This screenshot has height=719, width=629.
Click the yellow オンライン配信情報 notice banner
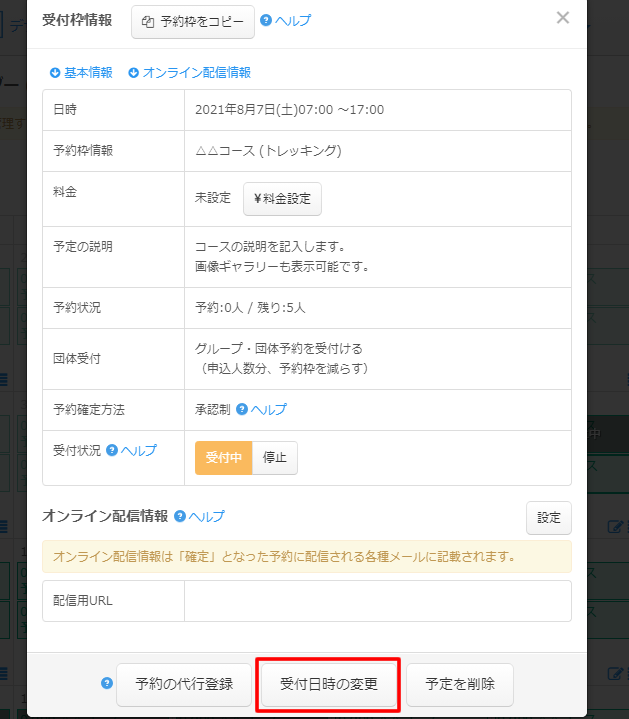(306, 556)
